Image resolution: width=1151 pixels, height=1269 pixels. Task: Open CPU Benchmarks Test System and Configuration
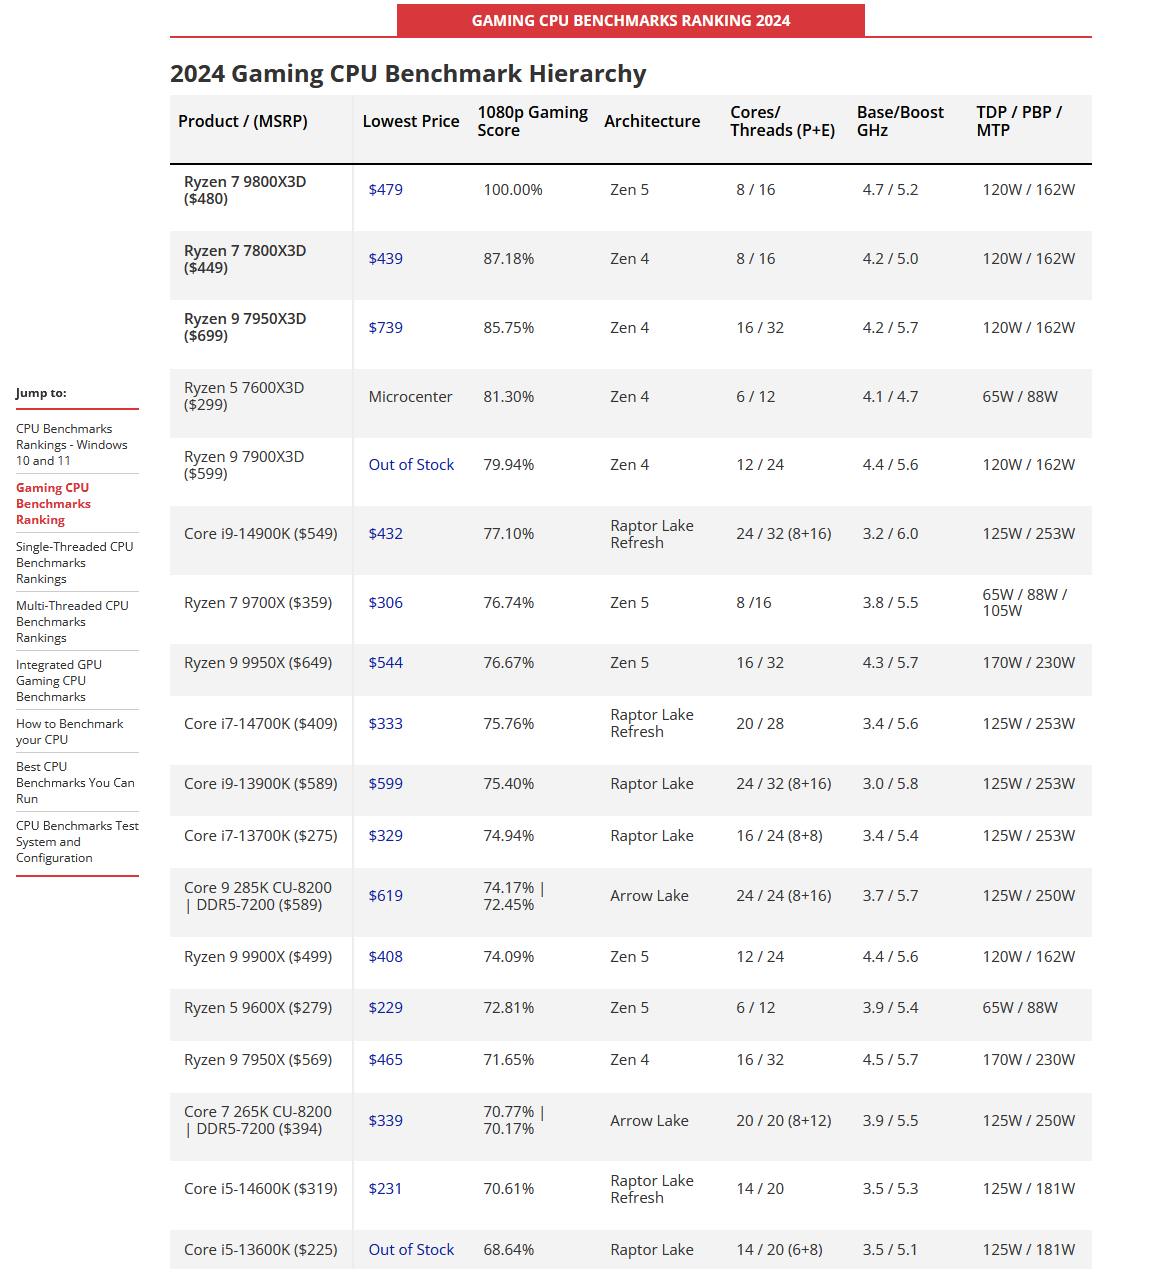(x=77, y=842)
